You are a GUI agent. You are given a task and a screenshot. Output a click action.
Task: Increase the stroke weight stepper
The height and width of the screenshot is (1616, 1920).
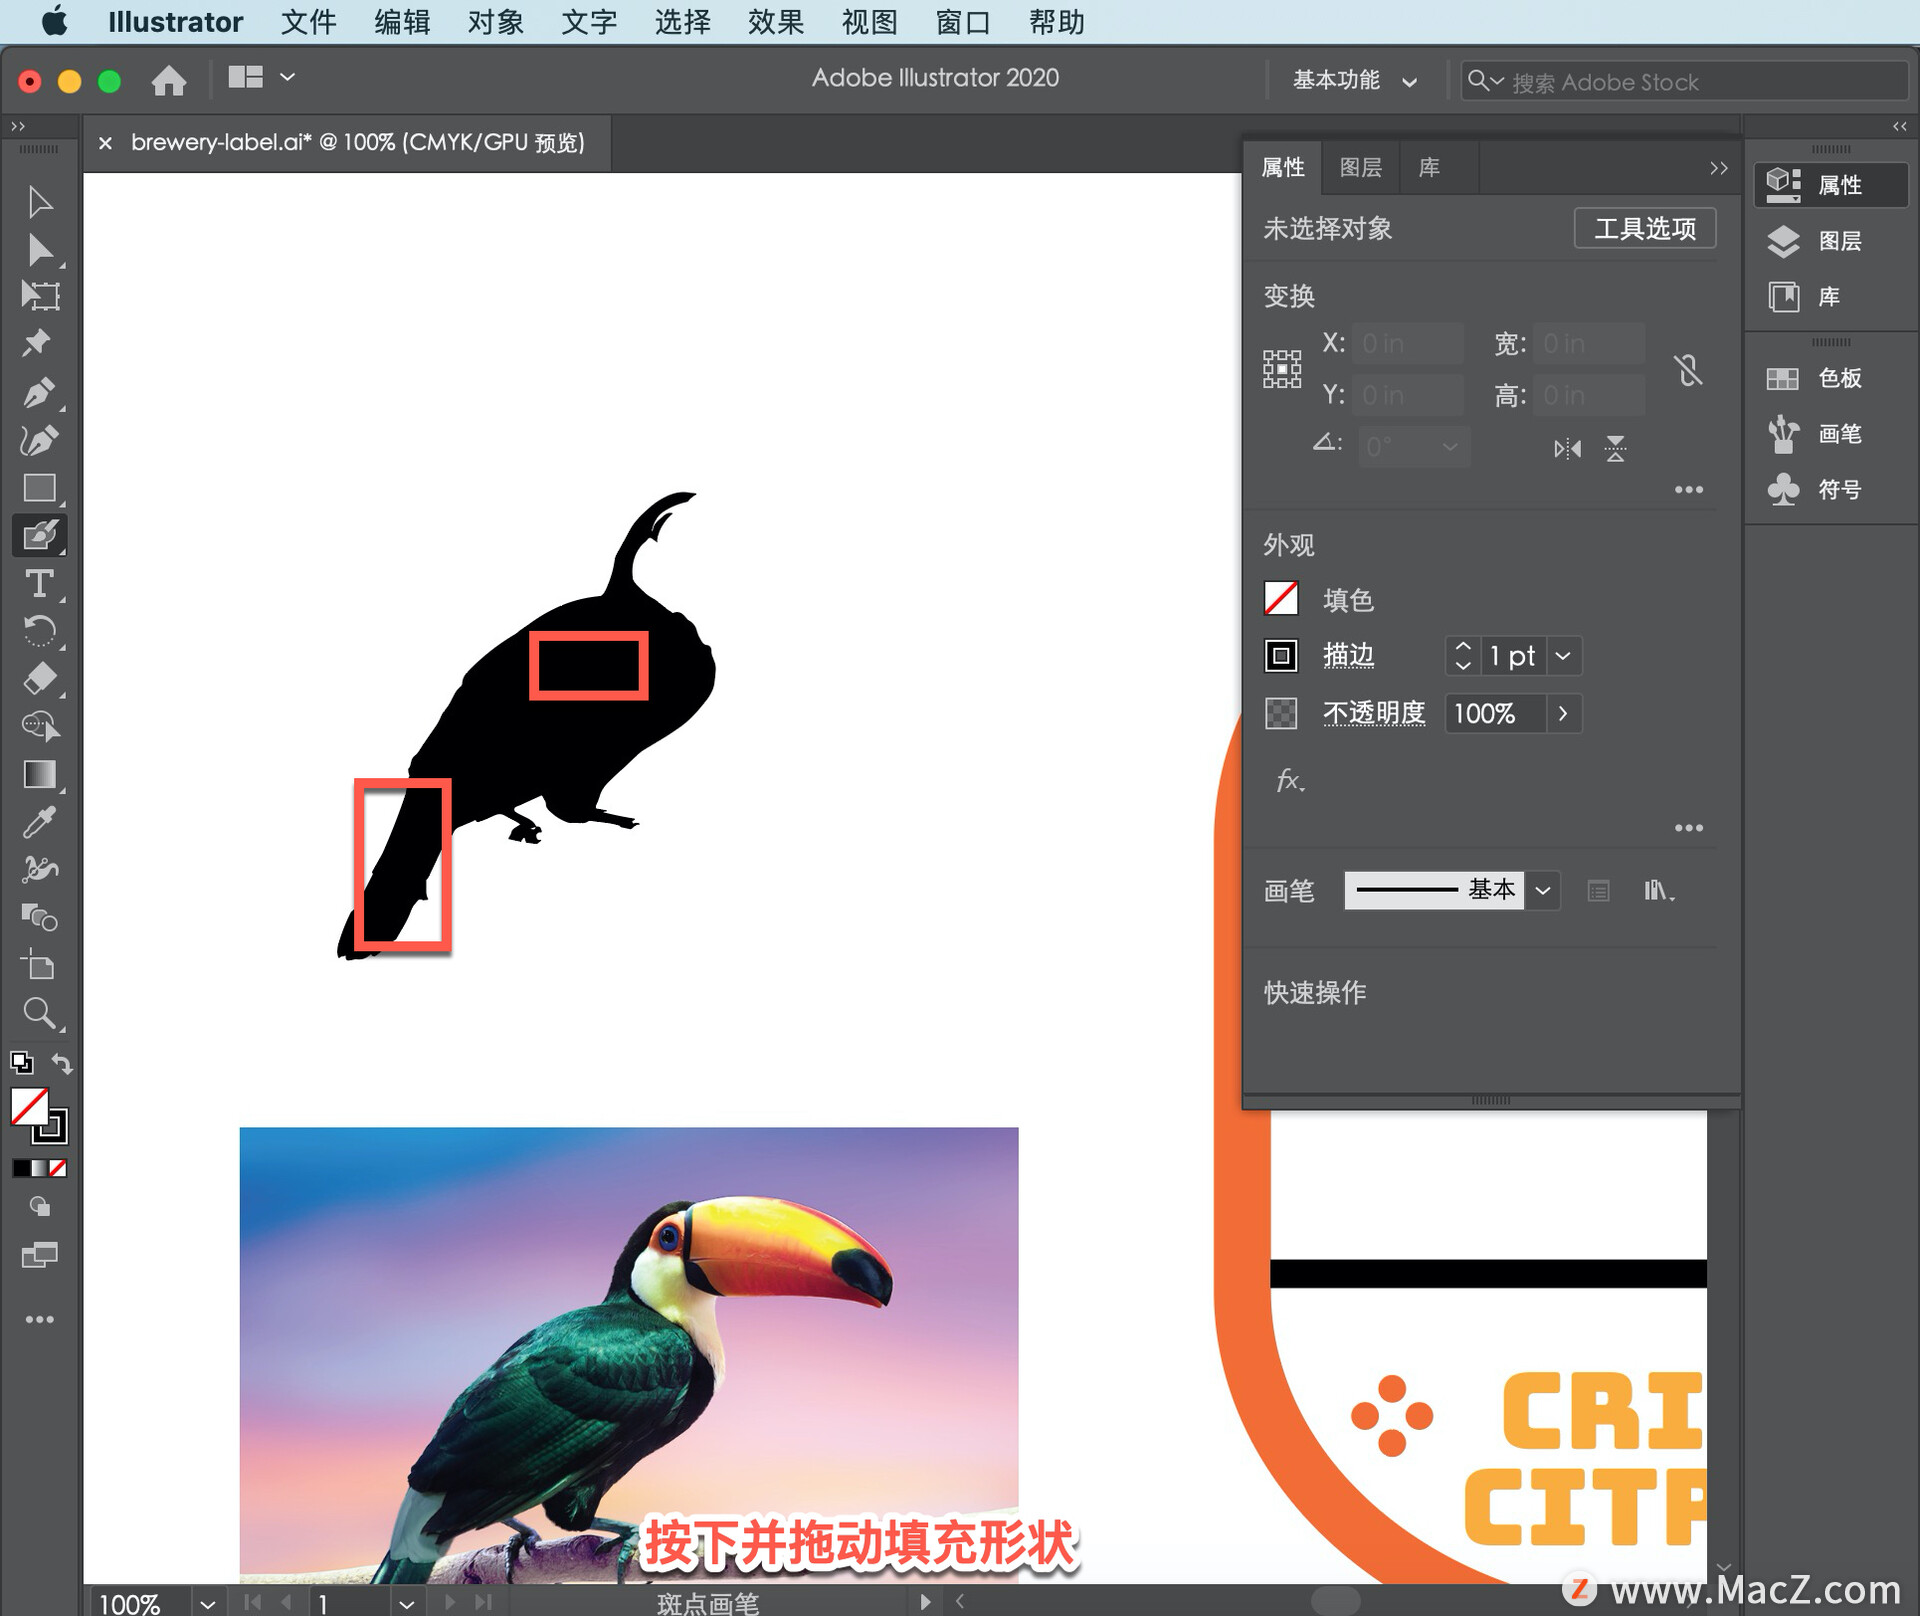pos(1463,647)
